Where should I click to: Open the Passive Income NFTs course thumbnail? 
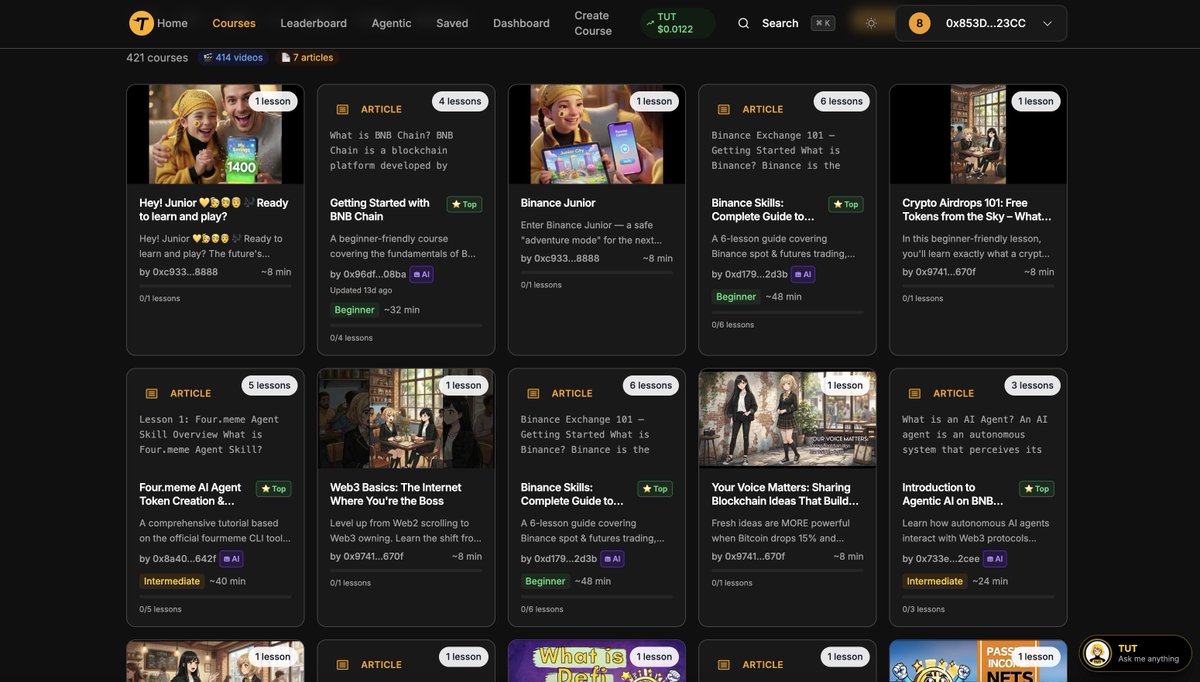978,661
